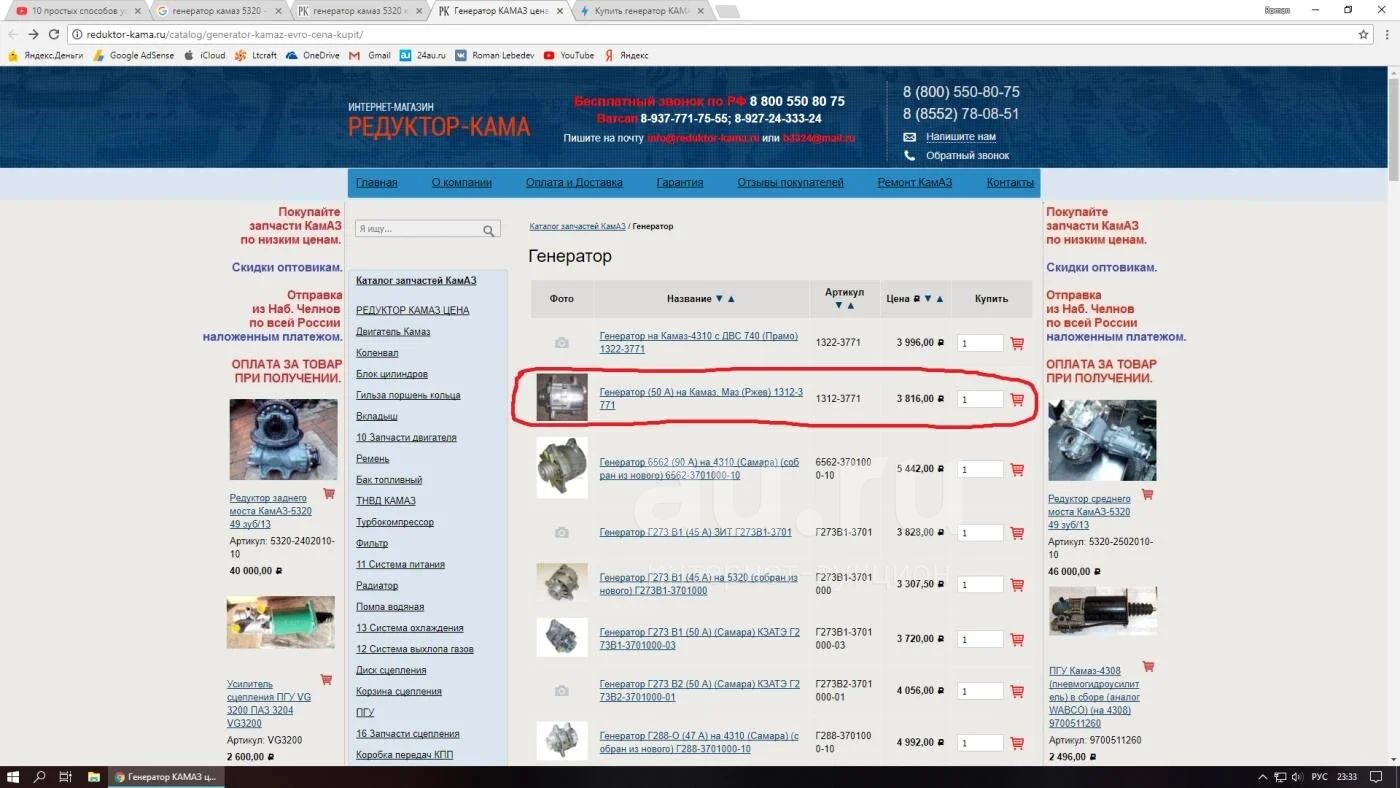Open the Турбокомпрессор category

pyautogui.click(x=395, y=523)
